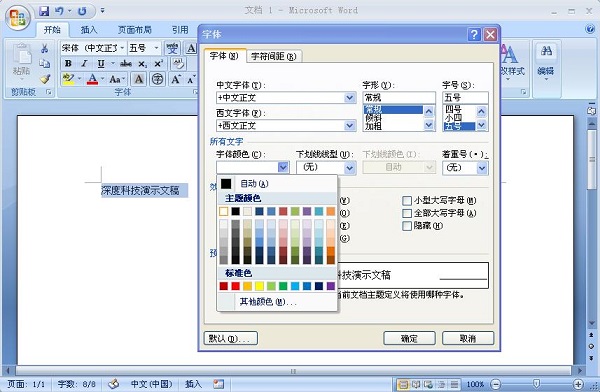The width and height of the screenshot is (600, 392).
Task: Click the Undo arrow icon
Action: pyautogui.click(x=59, y=11)
